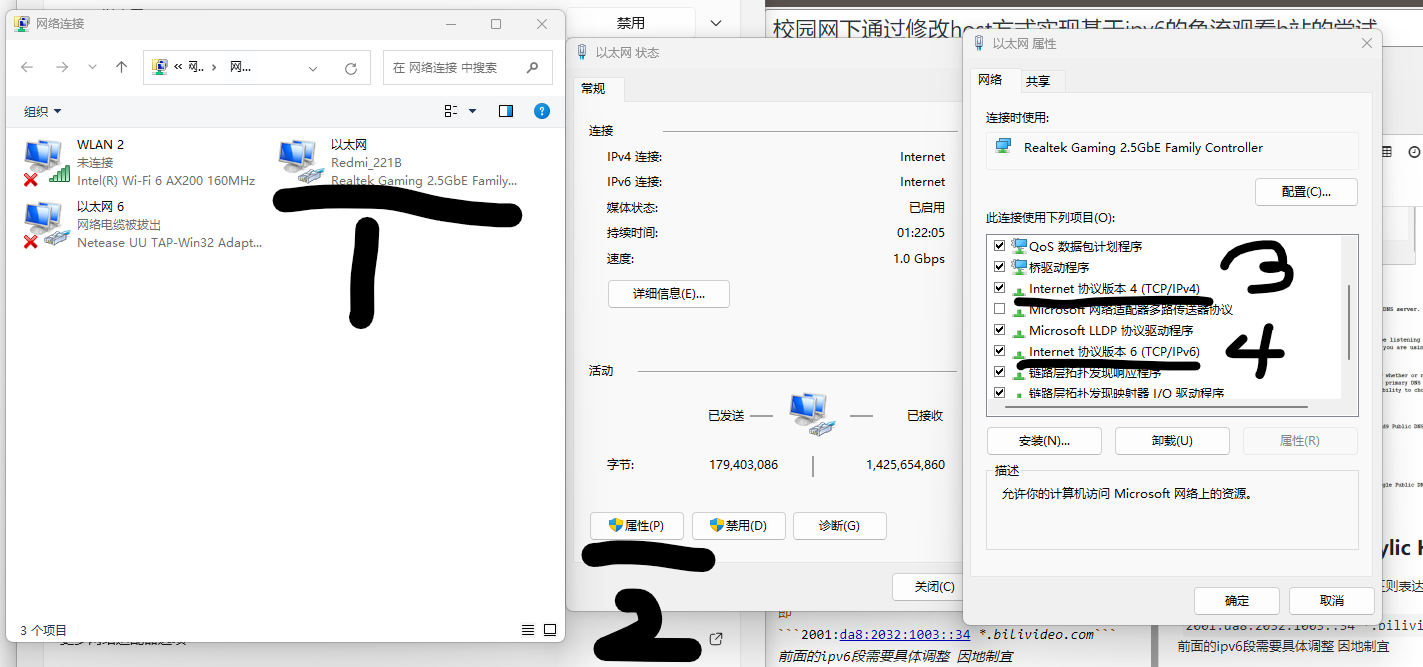Click the breadcrumb chevron separator
The image size is (1423, 667).
(x=214, y=67)
